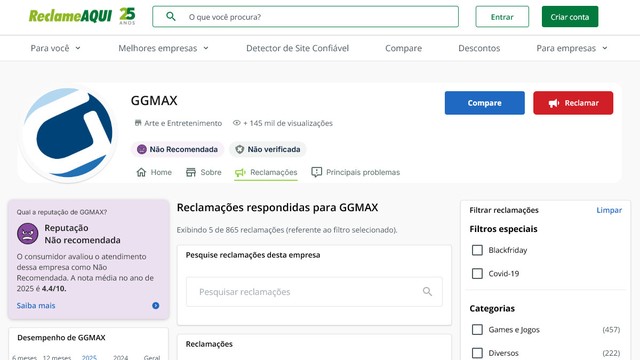640x360 pixels.
Task: Check the Diversos category
Action: click(x=477, y=353)
